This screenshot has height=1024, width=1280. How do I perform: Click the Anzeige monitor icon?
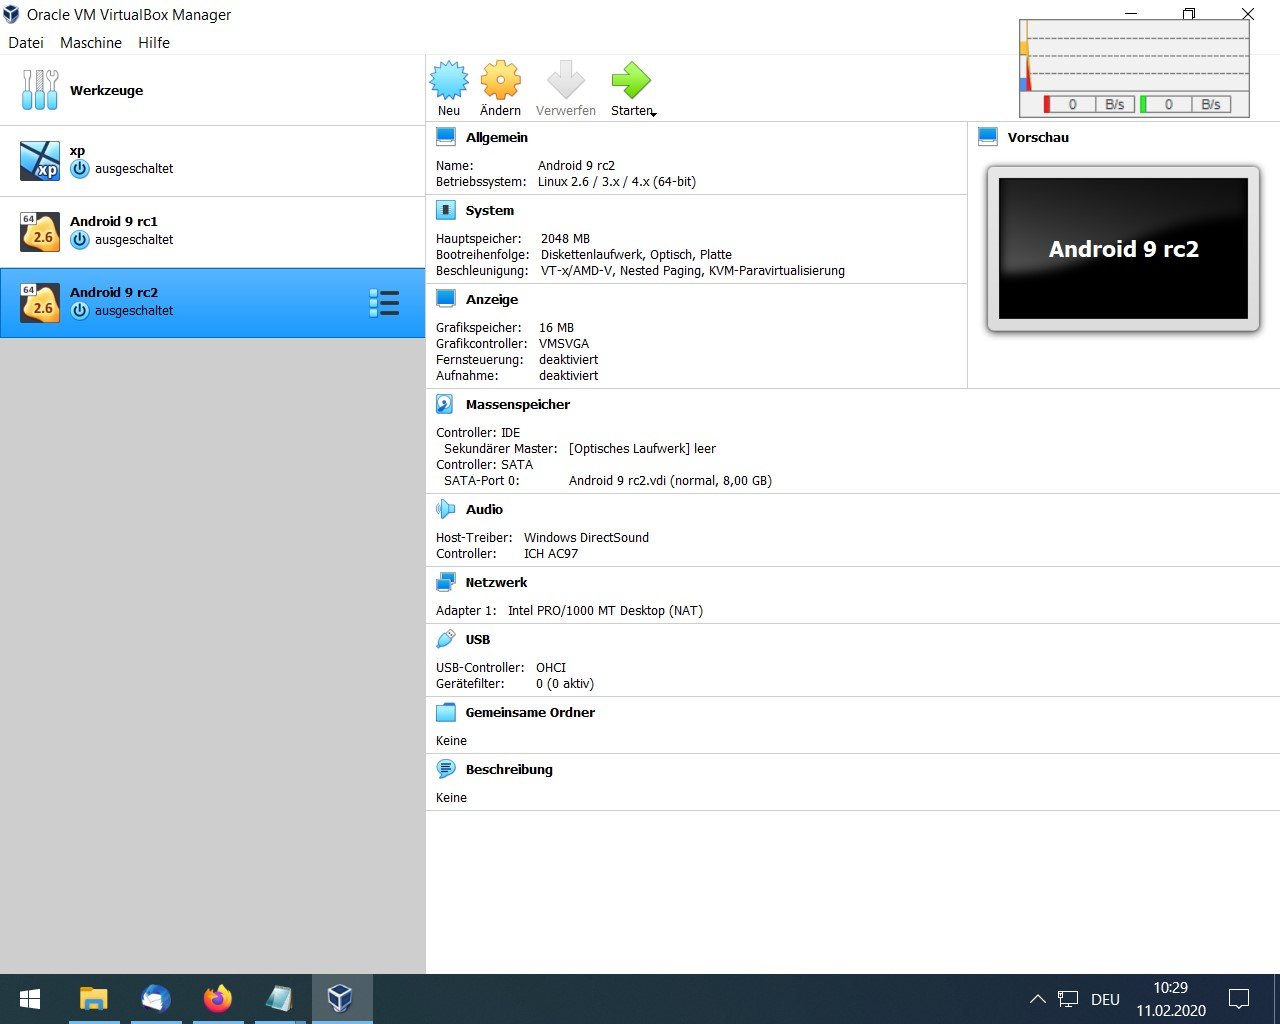(446, 299)
